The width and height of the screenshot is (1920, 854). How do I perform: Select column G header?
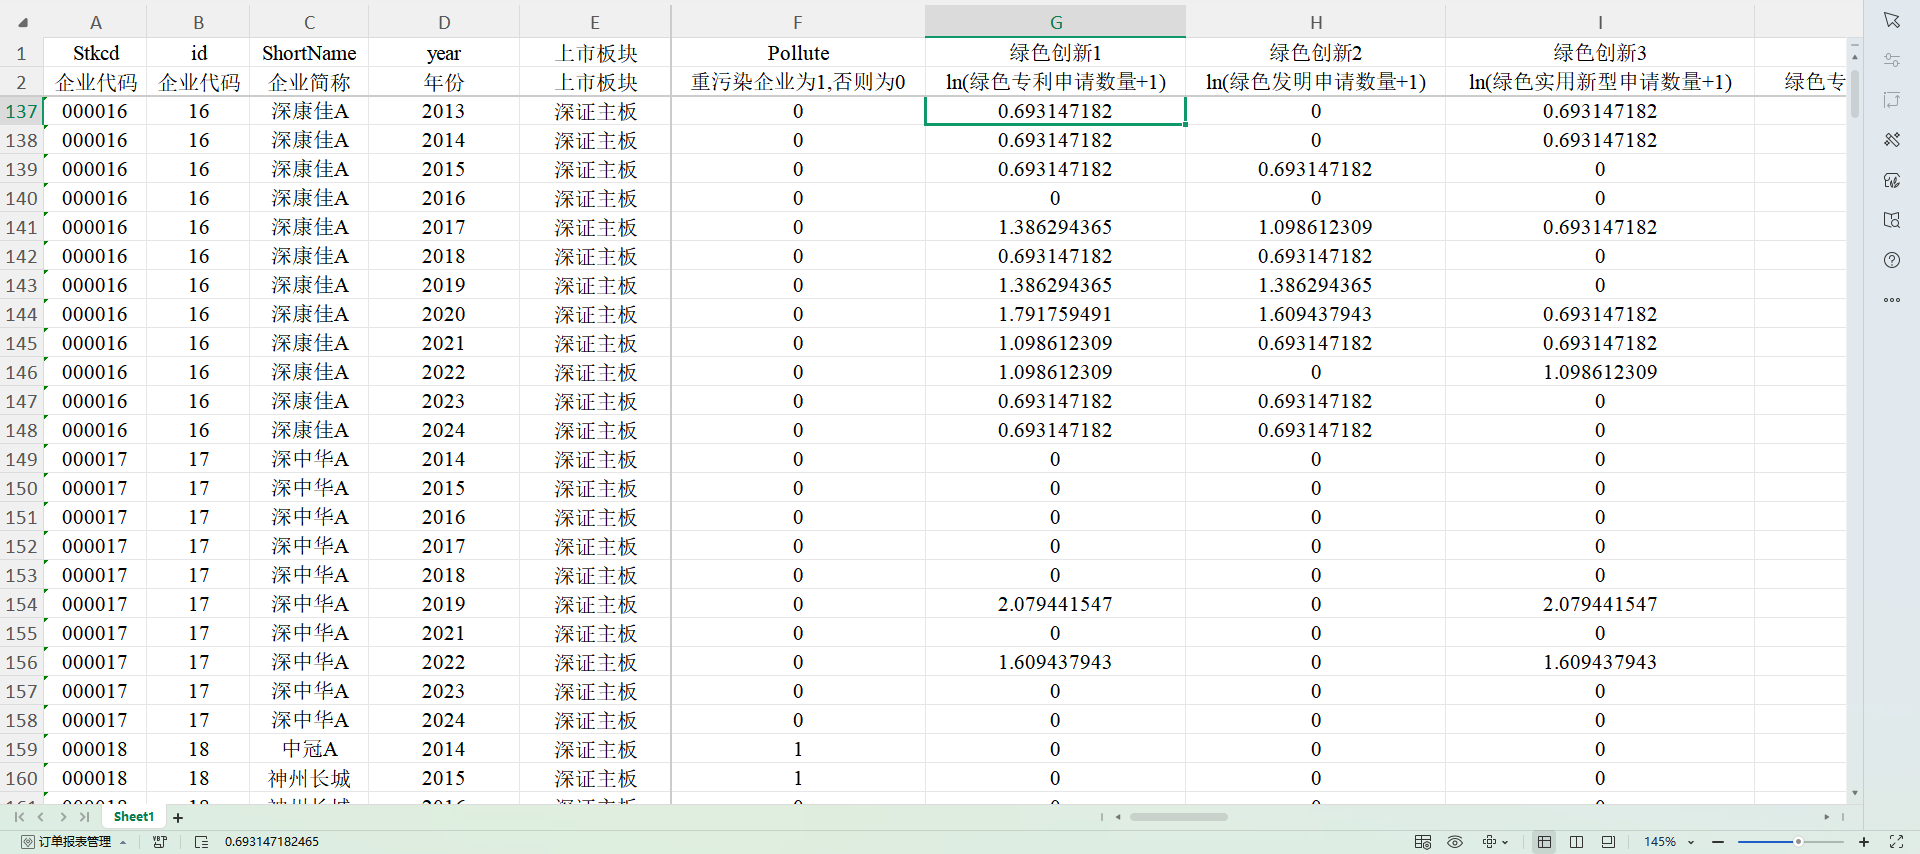[1055, 22]
